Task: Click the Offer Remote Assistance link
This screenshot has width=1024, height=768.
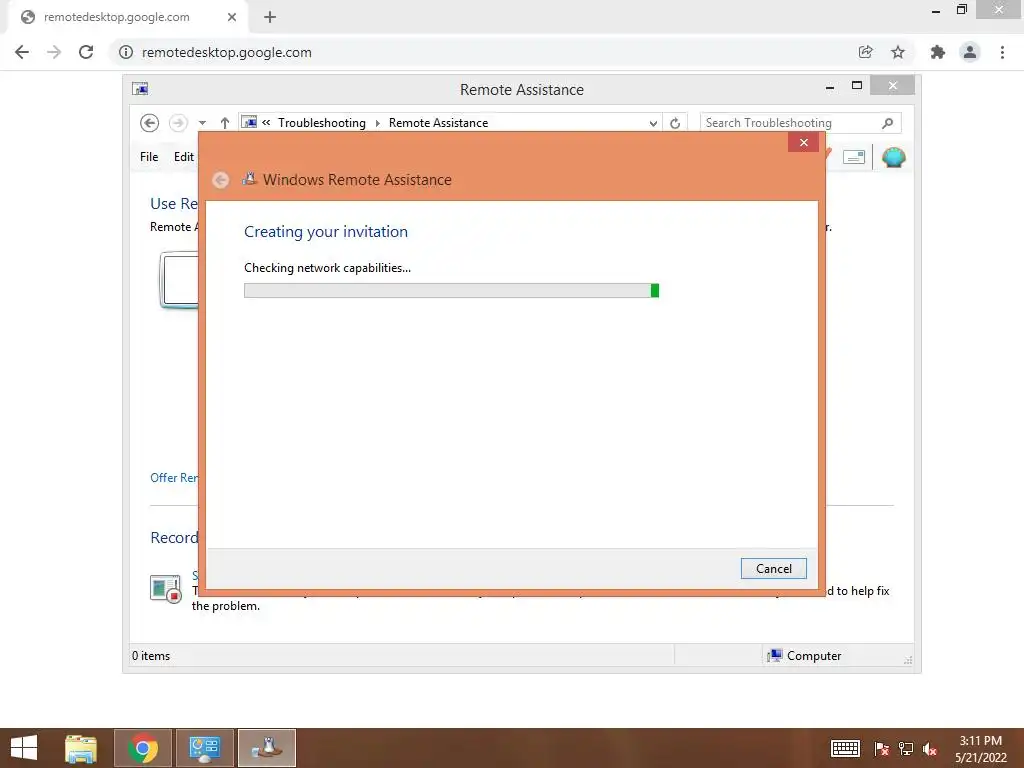Action: 174,478
